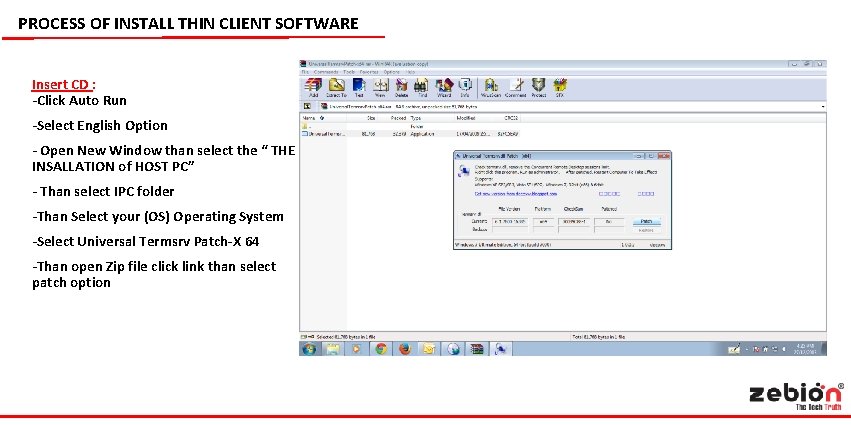851x425 pixels.
Task: Open Google Chrome from the taskbar
Action: (381, 349)
